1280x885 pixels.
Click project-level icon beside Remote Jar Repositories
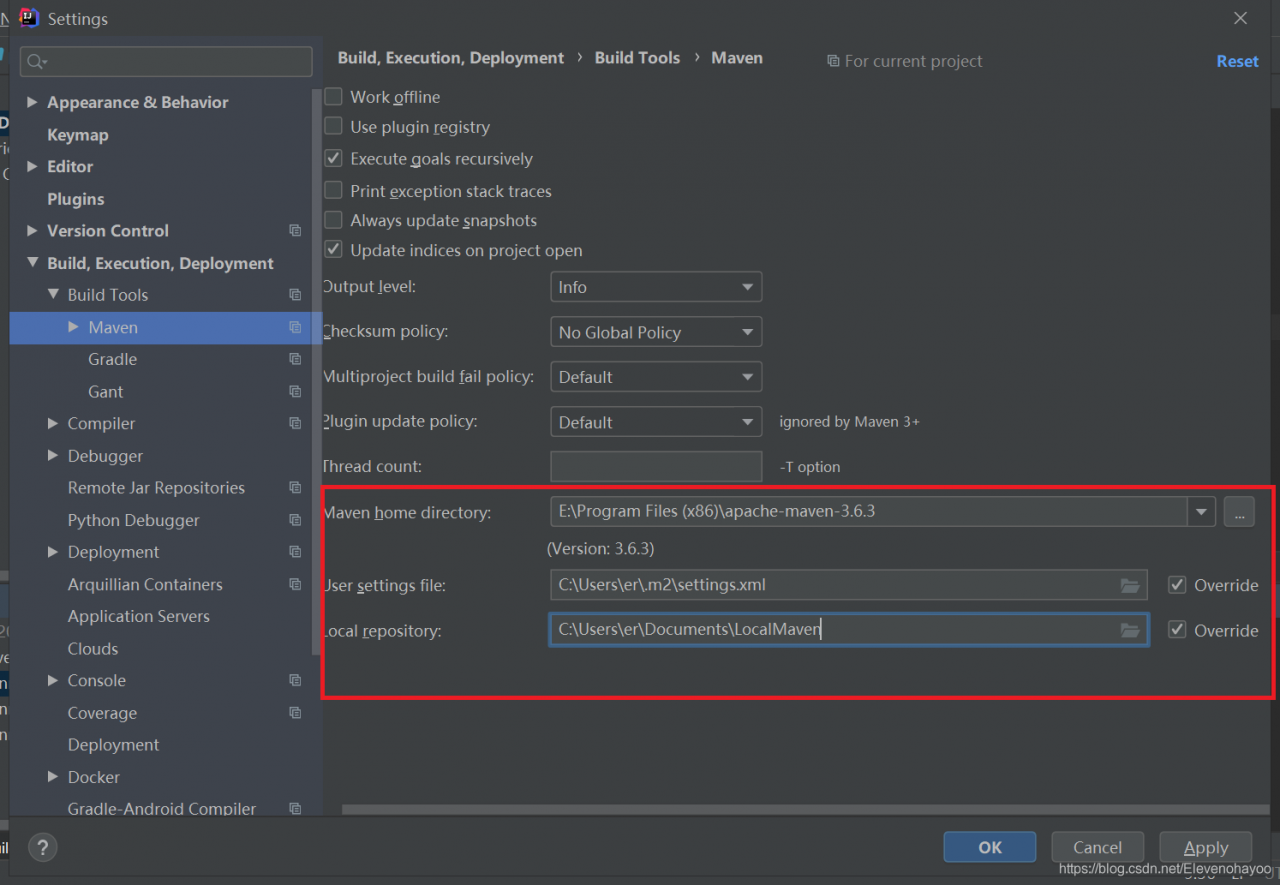coord(295,488)
